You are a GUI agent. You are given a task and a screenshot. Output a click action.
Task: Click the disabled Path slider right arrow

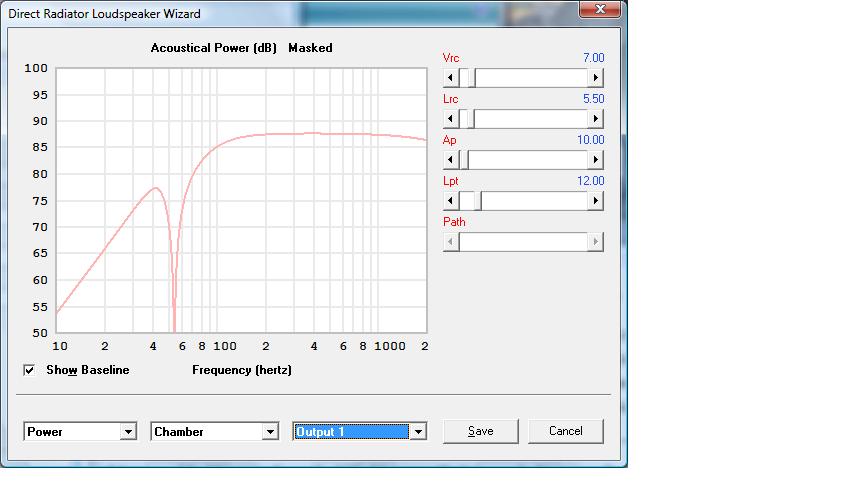pos(595,241)
